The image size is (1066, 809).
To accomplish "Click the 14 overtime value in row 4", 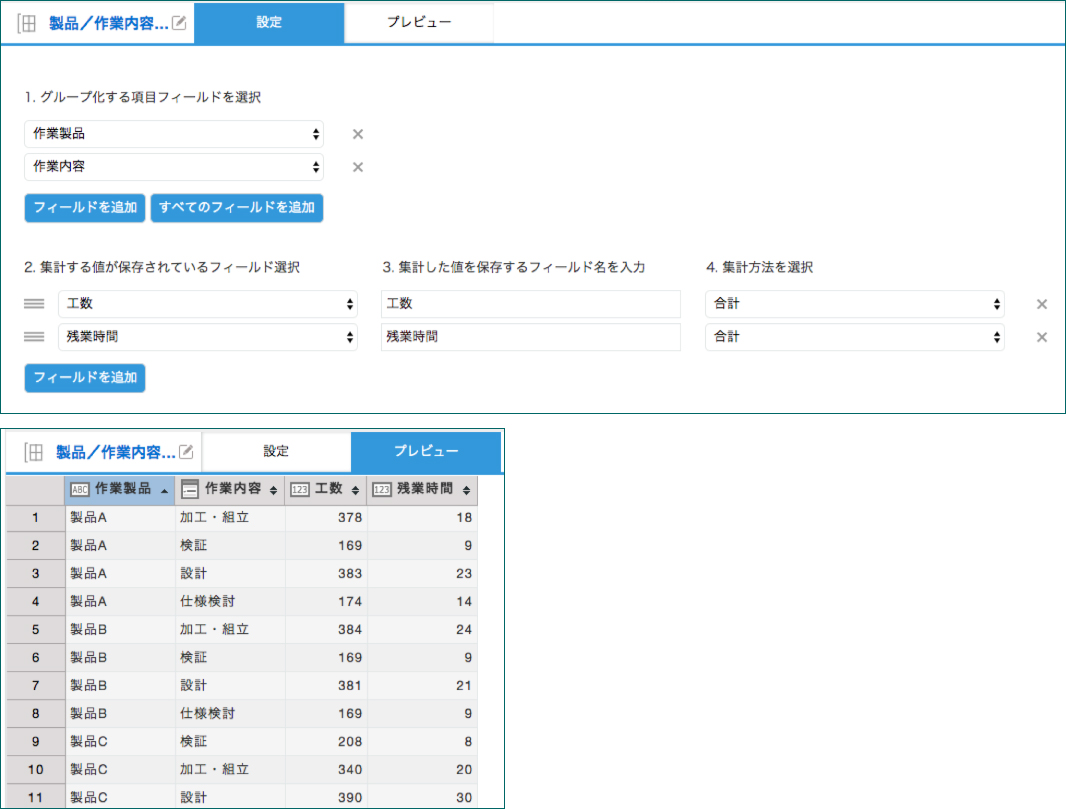I will [464, 602].
